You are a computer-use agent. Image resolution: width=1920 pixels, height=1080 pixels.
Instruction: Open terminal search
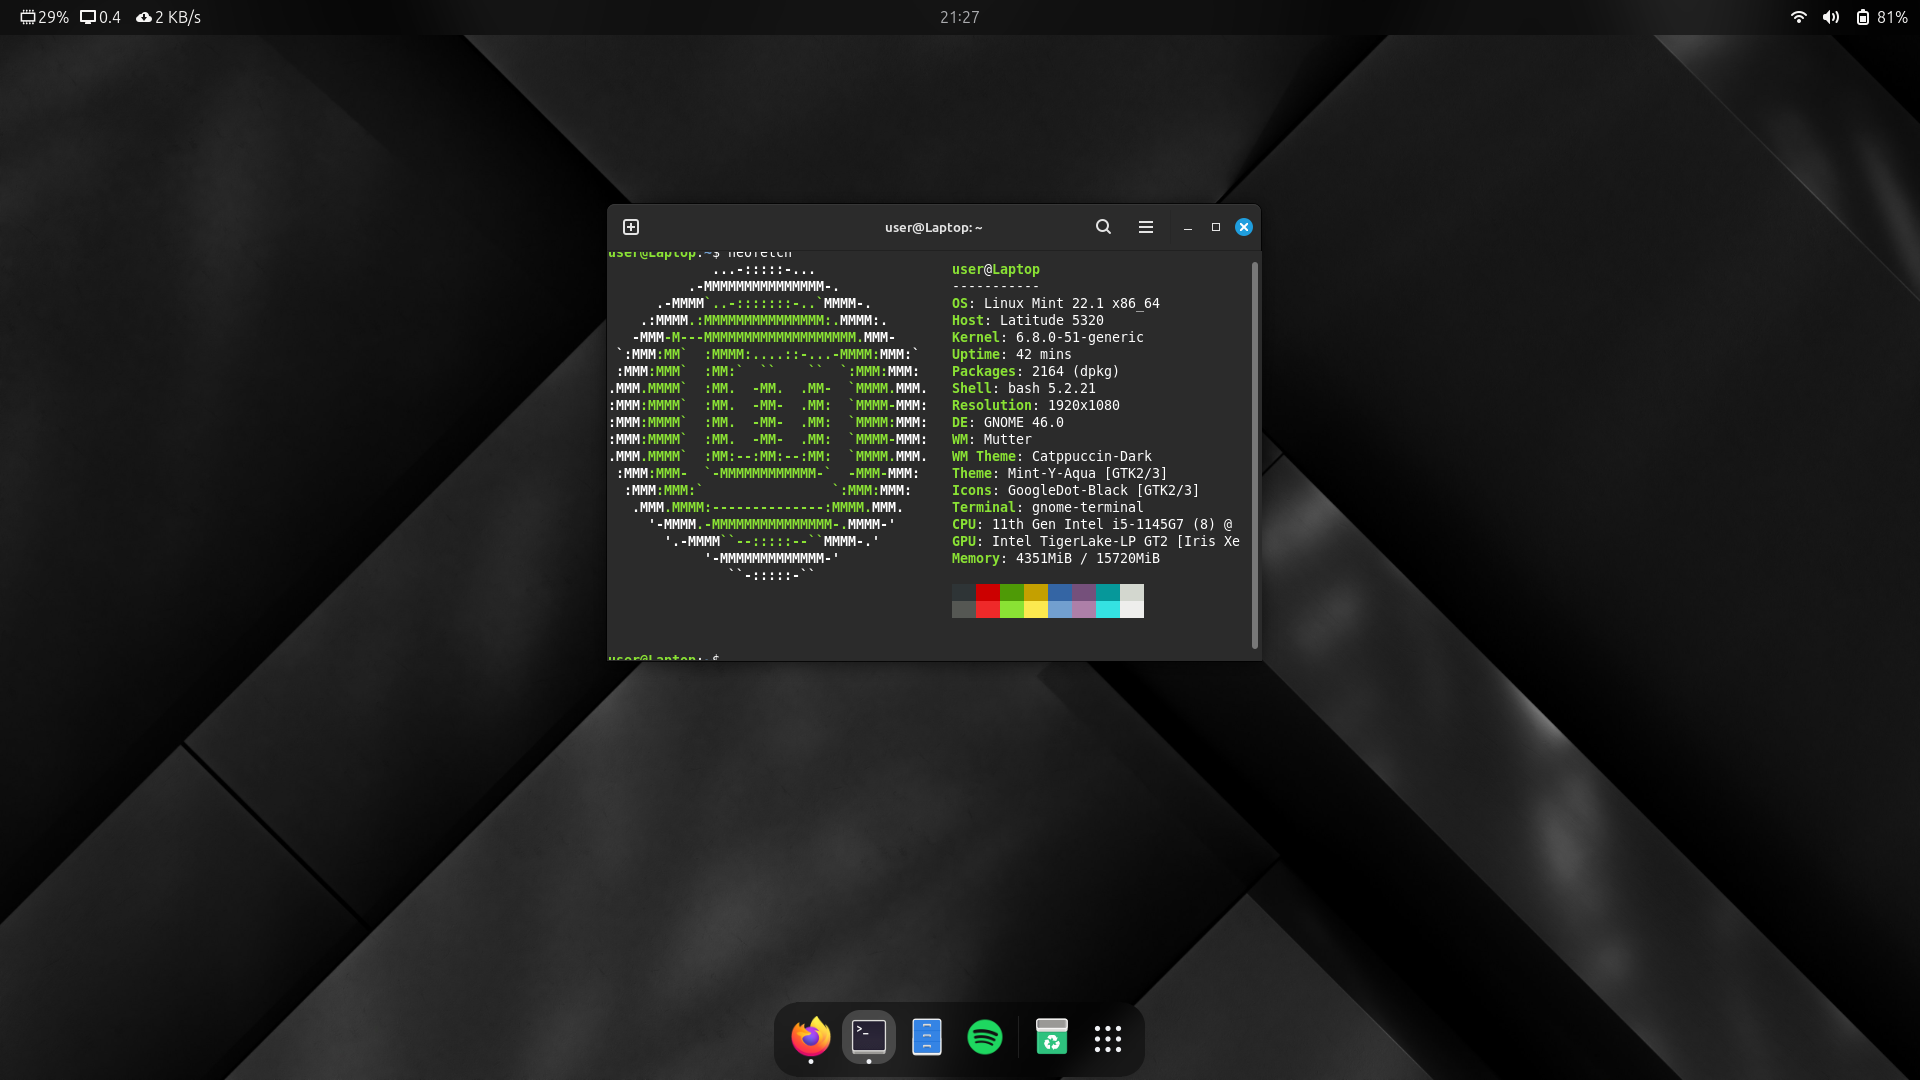pos(1103,227)
